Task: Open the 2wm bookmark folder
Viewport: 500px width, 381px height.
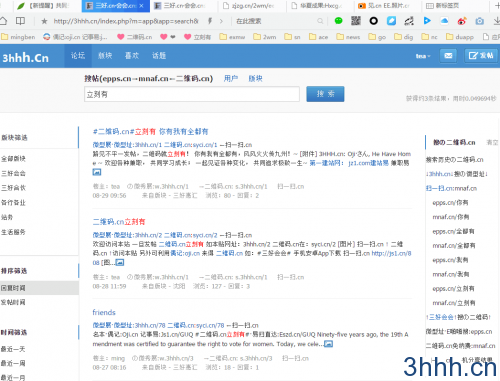Action: [x=265, y=37]
